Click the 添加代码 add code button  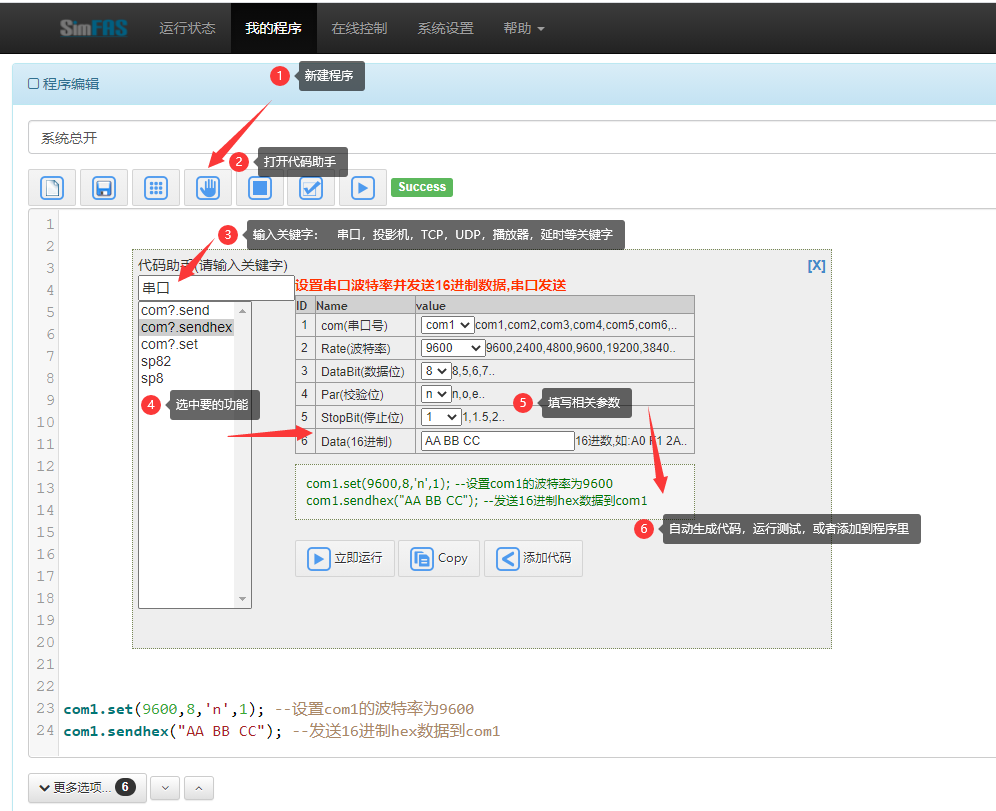tap(533, 558)
